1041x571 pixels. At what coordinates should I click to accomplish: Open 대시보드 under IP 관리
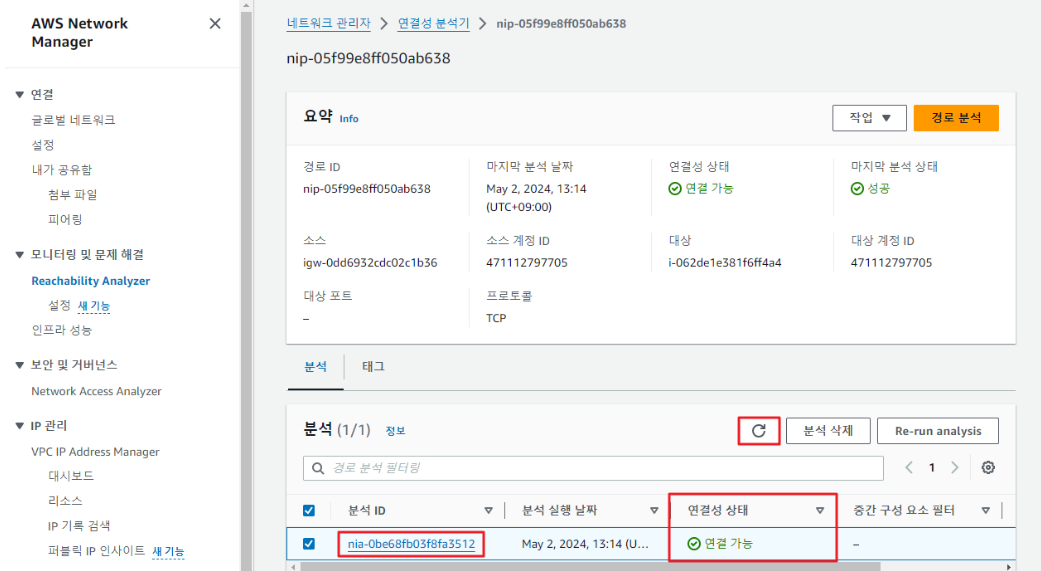(x=71, y=476)
